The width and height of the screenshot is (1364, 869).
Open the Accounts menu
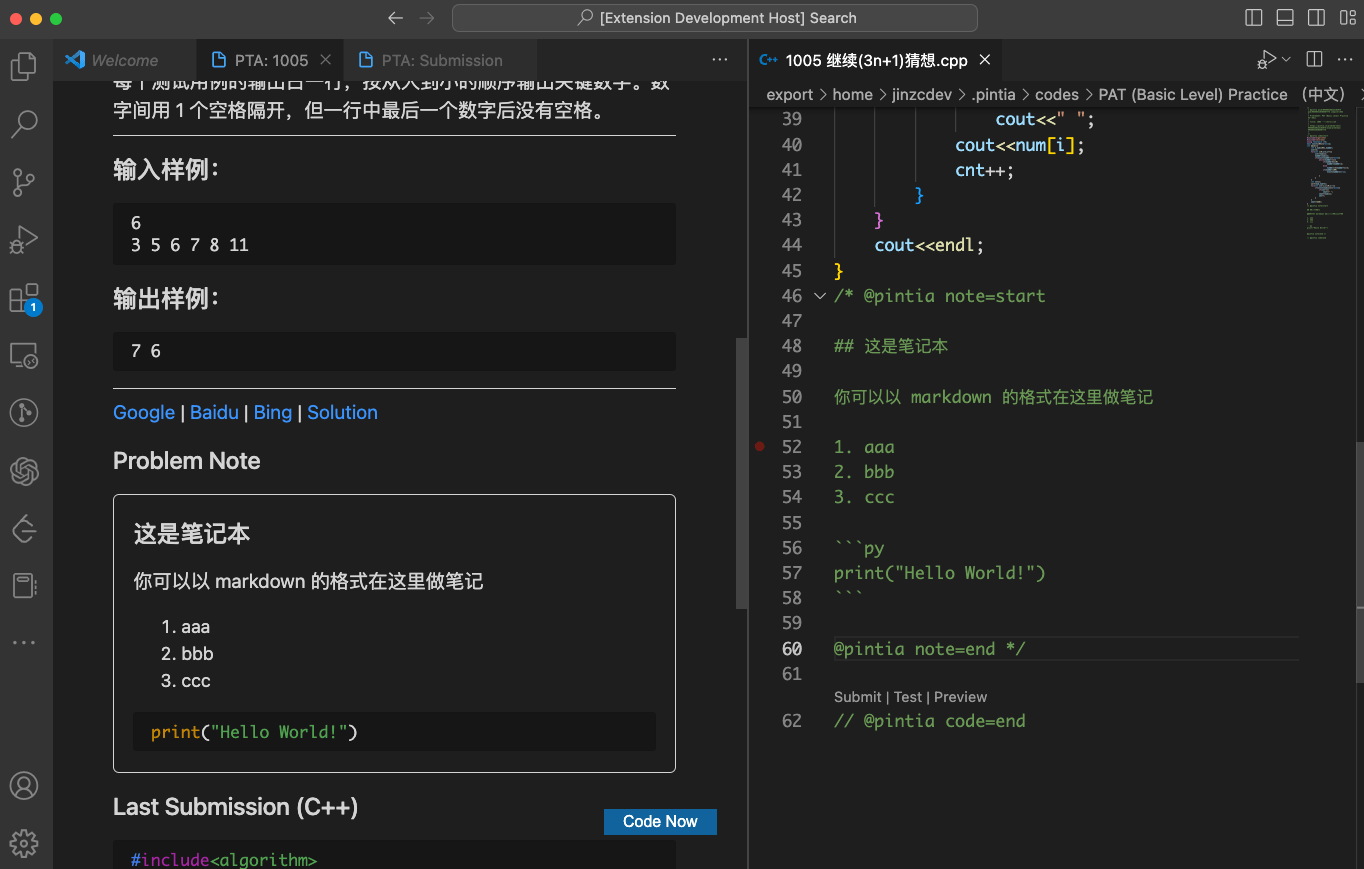[x=24, y=786]
